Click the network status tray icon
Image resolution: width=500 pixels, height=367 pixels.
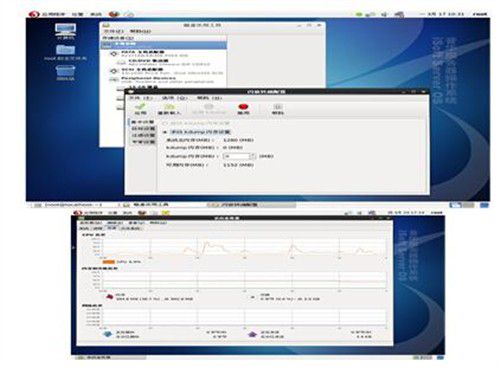tap(369, 14)
